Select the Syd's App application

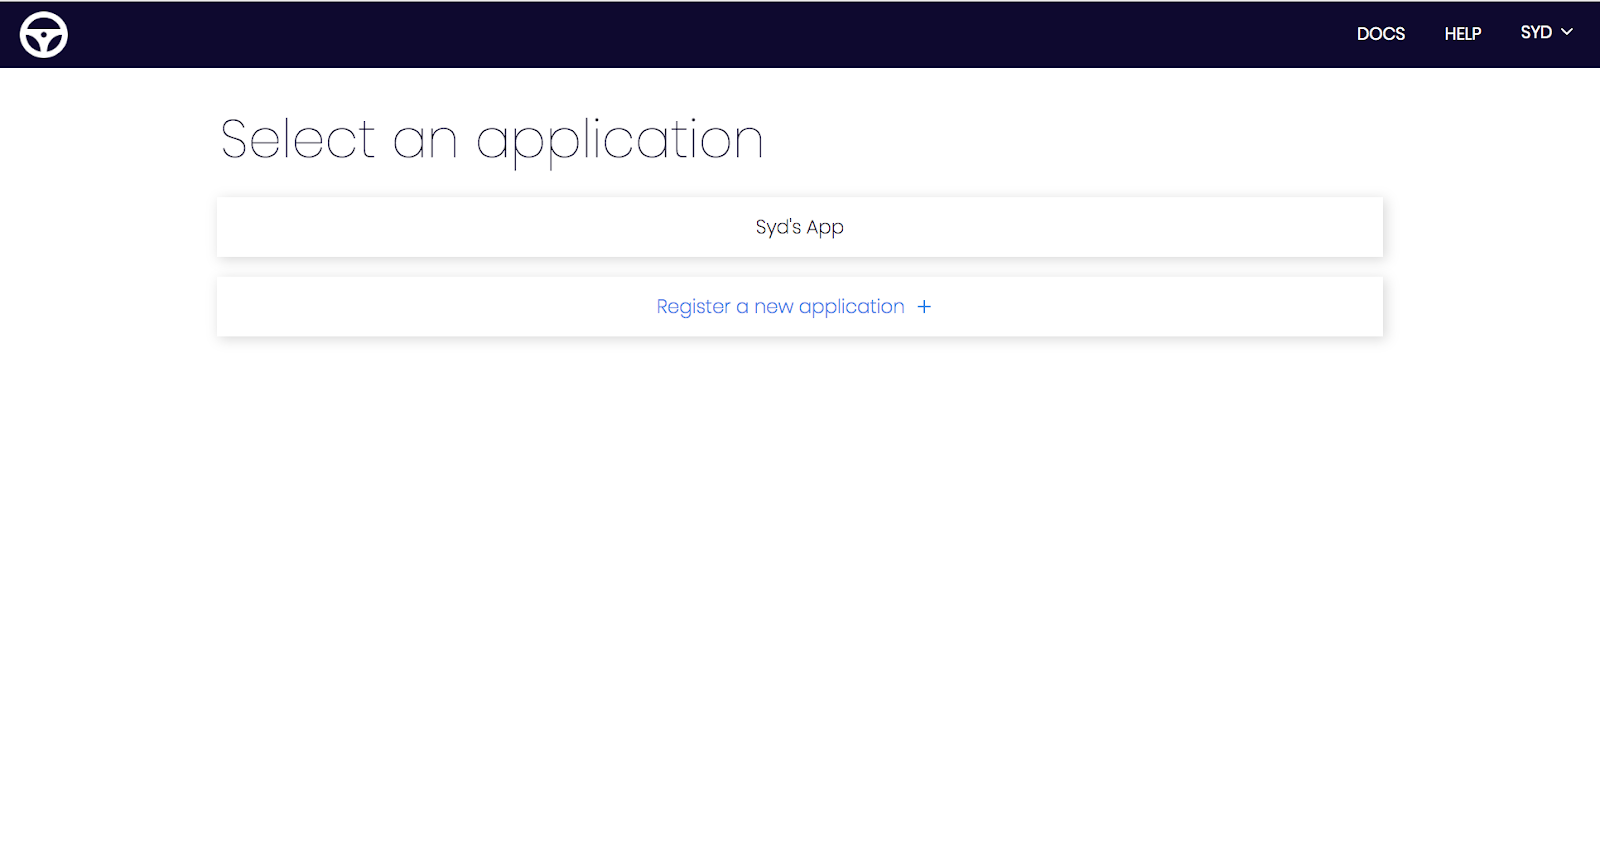(800, 227)
